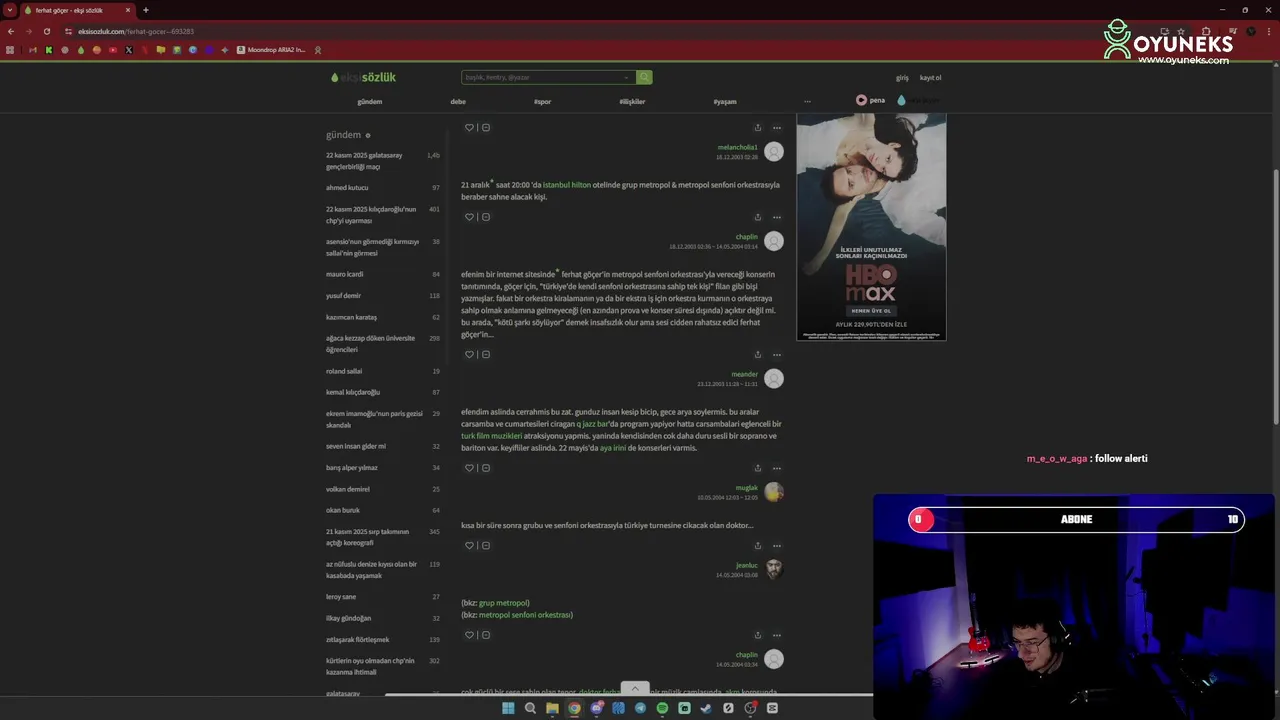
Task: Open the ekşi sözlük logo home link
Action: [363, 77]
